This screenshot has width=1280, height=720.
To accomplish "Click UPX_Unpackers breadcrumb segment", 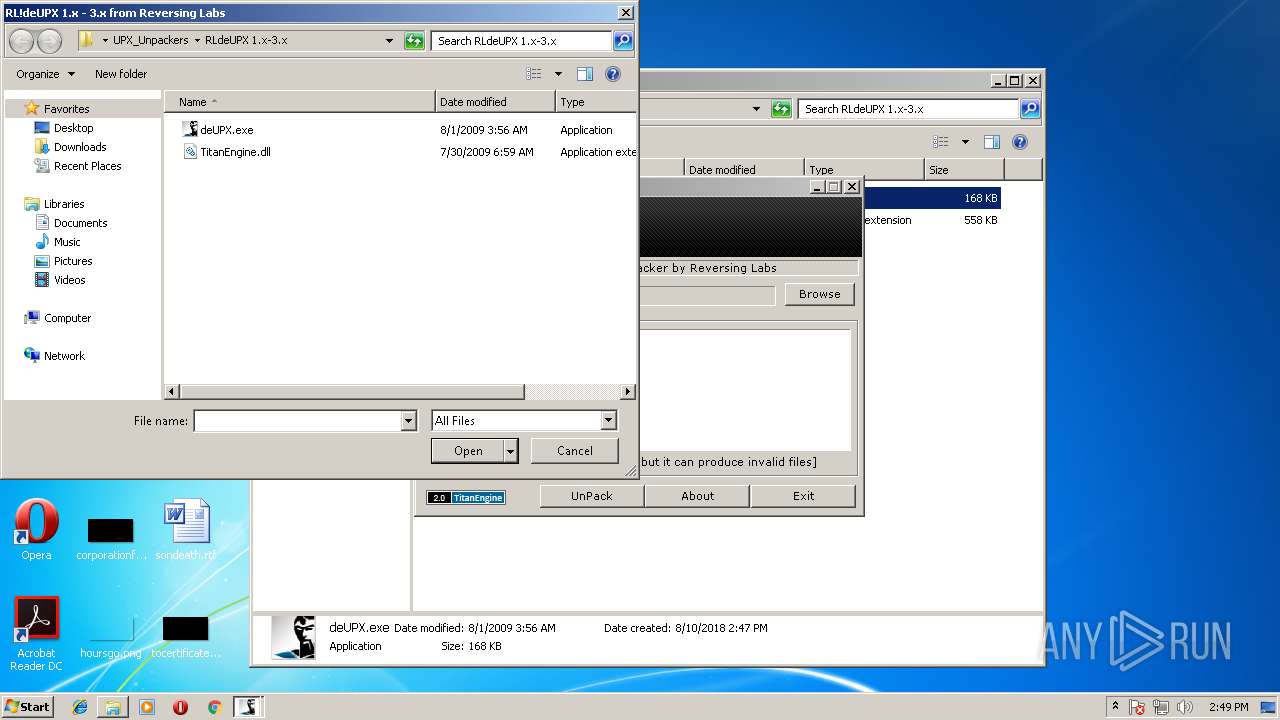I will tap(150, 41).
